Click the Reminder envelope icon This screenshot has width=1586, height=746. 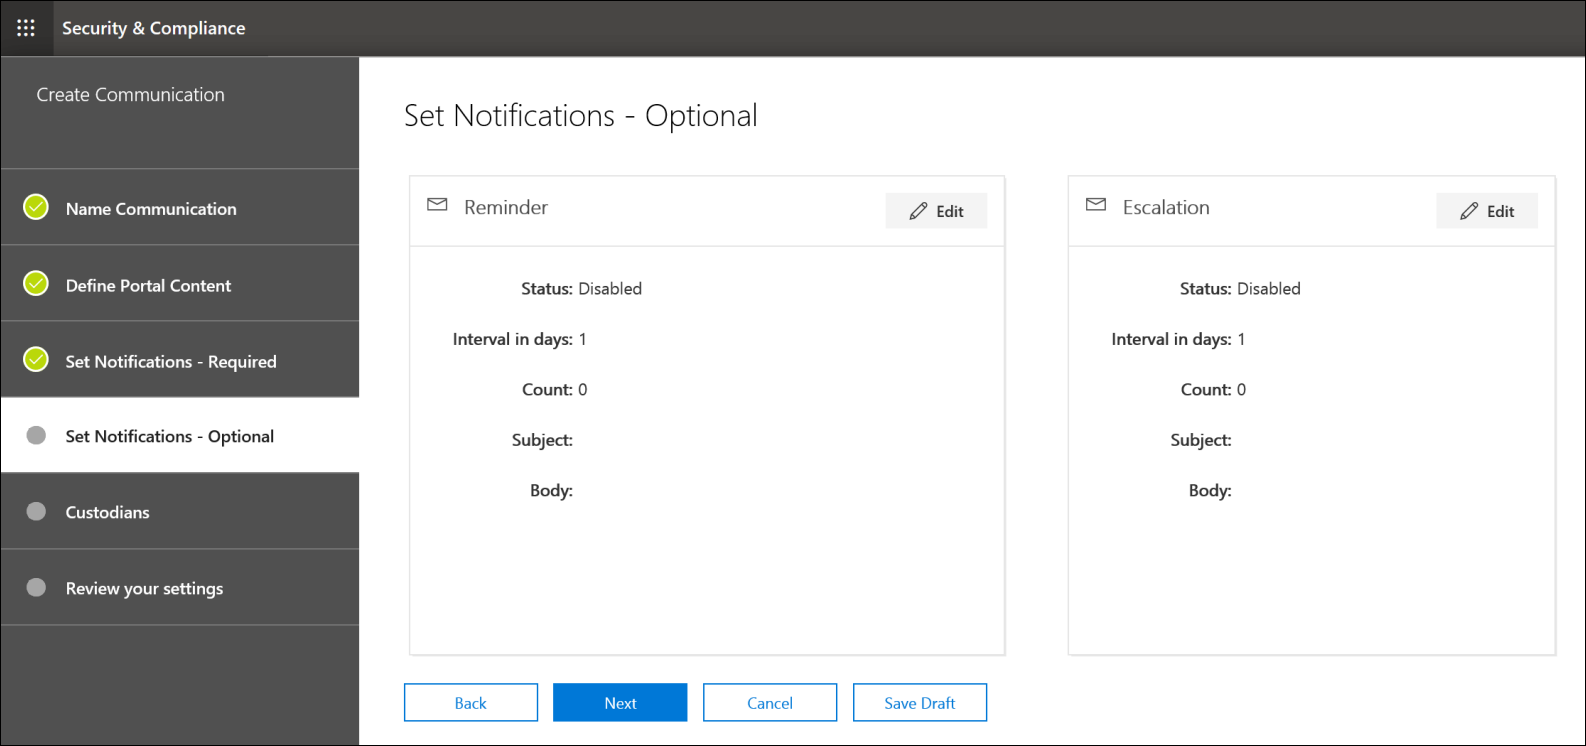click(437, 205)
